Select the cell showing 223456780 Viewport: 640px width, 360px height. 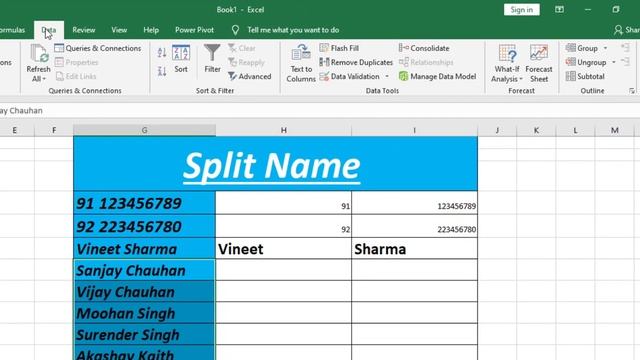(x=414, y=226)
